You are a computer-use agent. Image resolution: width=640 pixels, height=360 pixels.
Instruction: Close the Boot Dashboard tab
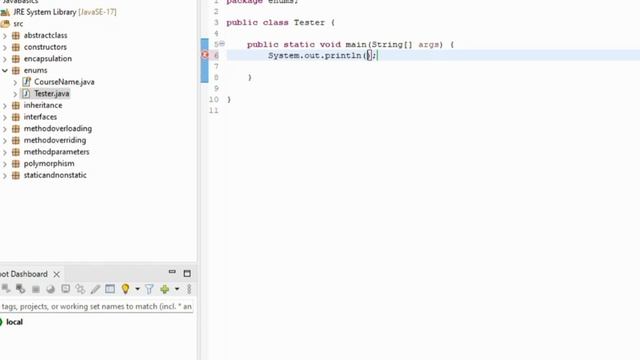coord(57,274)
